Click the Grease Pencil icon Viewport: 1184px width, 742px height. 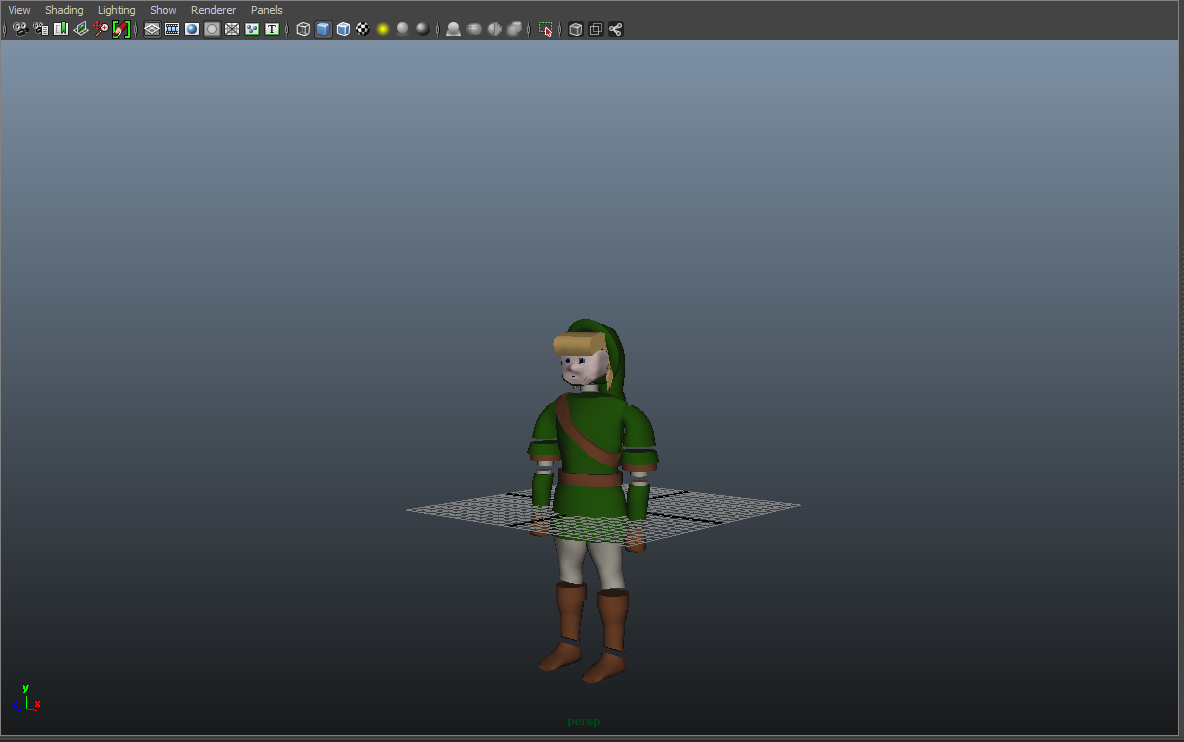[121, 29]
